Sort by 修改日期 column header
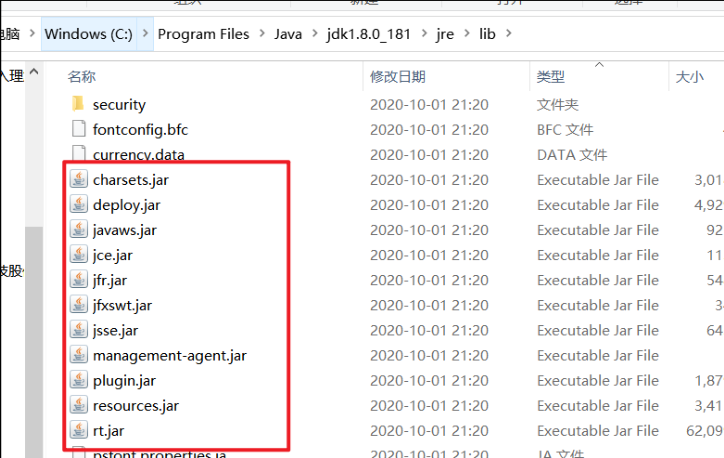The height and width of the screenshot is (458, 724). click(397, 76)
